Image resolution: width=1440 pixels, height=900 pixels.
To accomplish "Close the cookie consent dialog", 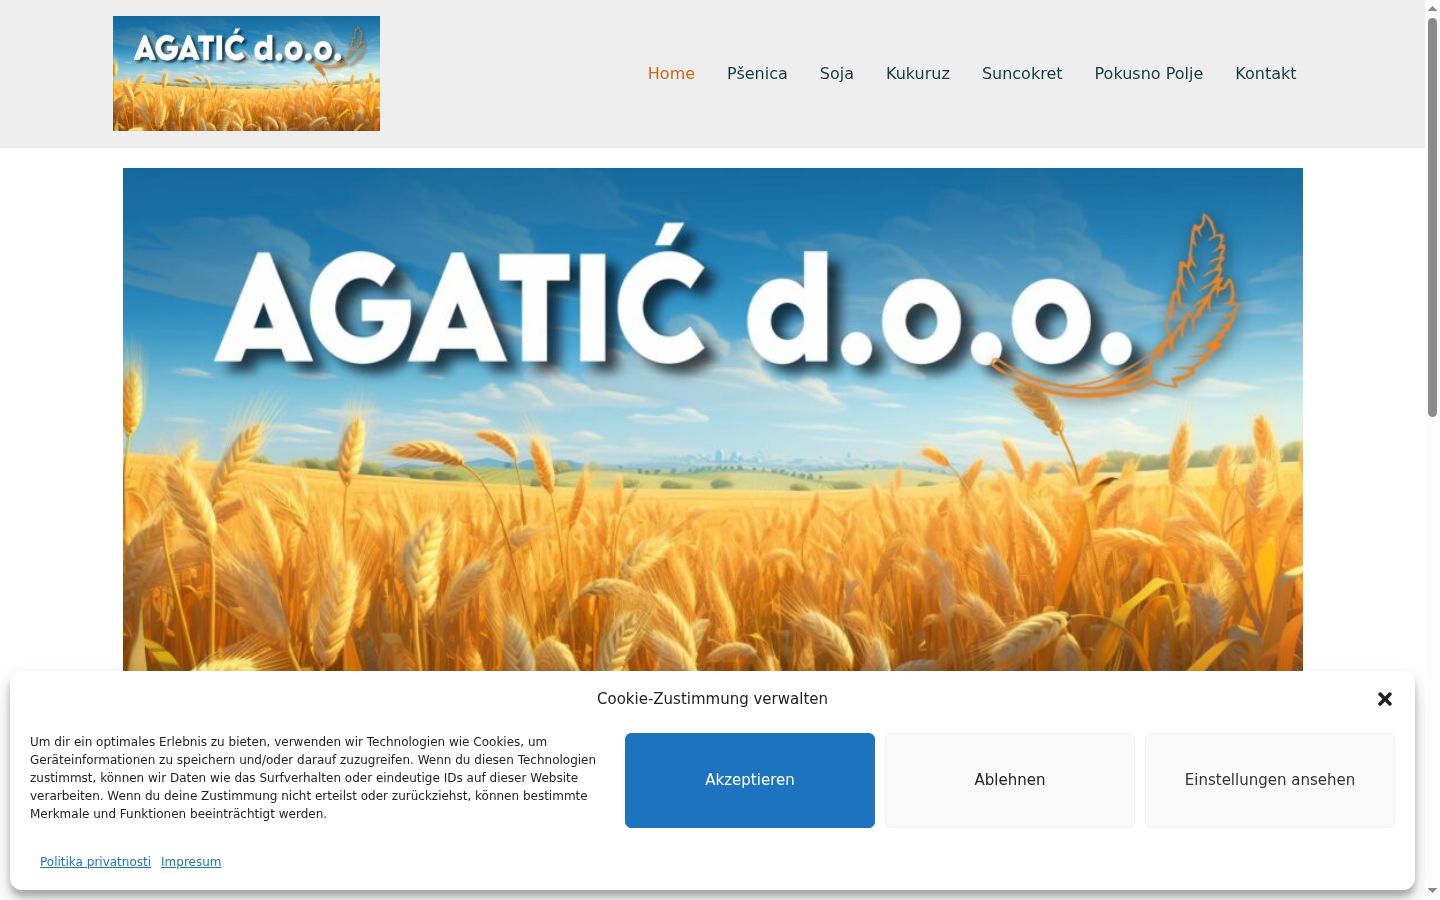I will point(1385,699).
